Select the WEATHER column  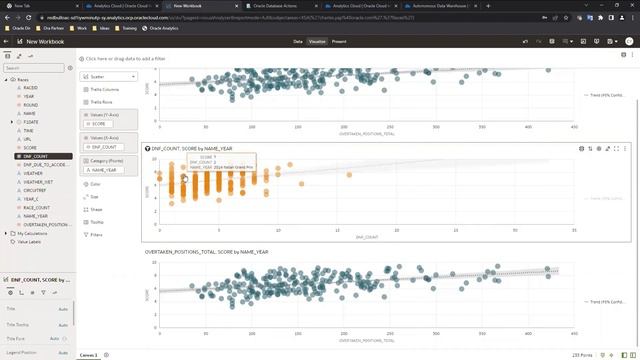[32, 173]
